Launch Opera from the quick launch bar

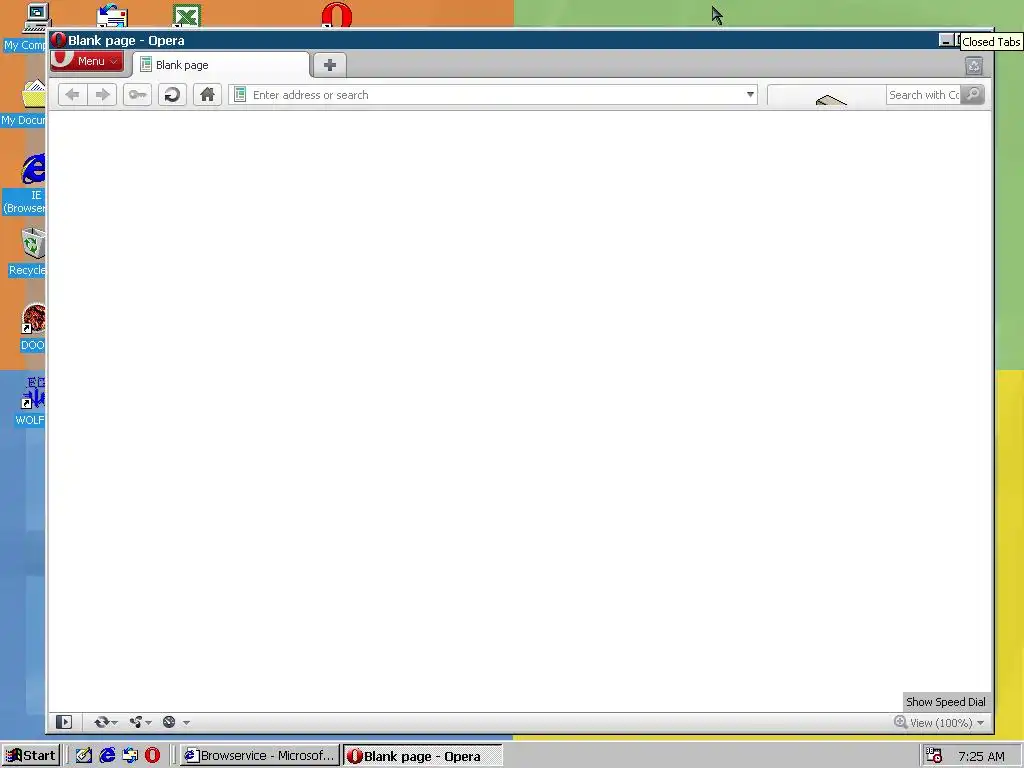(152, 756)
